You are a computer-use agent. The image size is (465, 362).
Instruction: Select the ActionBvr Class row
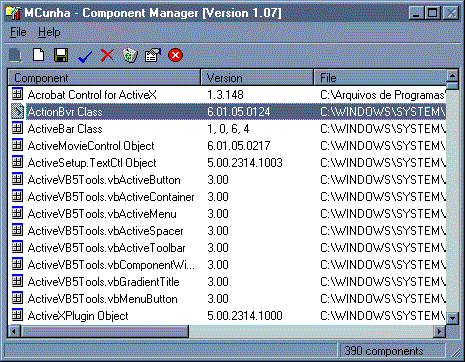(x=227, y=112)
